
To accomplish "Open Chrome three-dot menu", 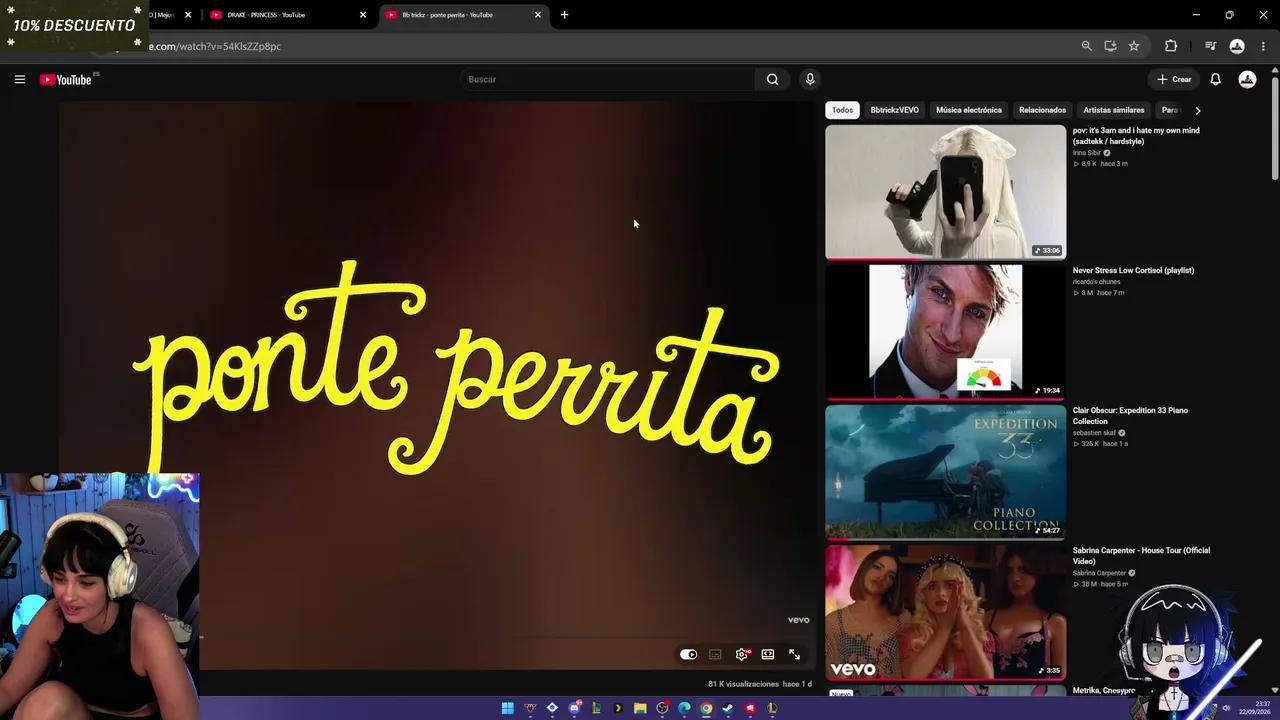I will [x=1263, y=46].
